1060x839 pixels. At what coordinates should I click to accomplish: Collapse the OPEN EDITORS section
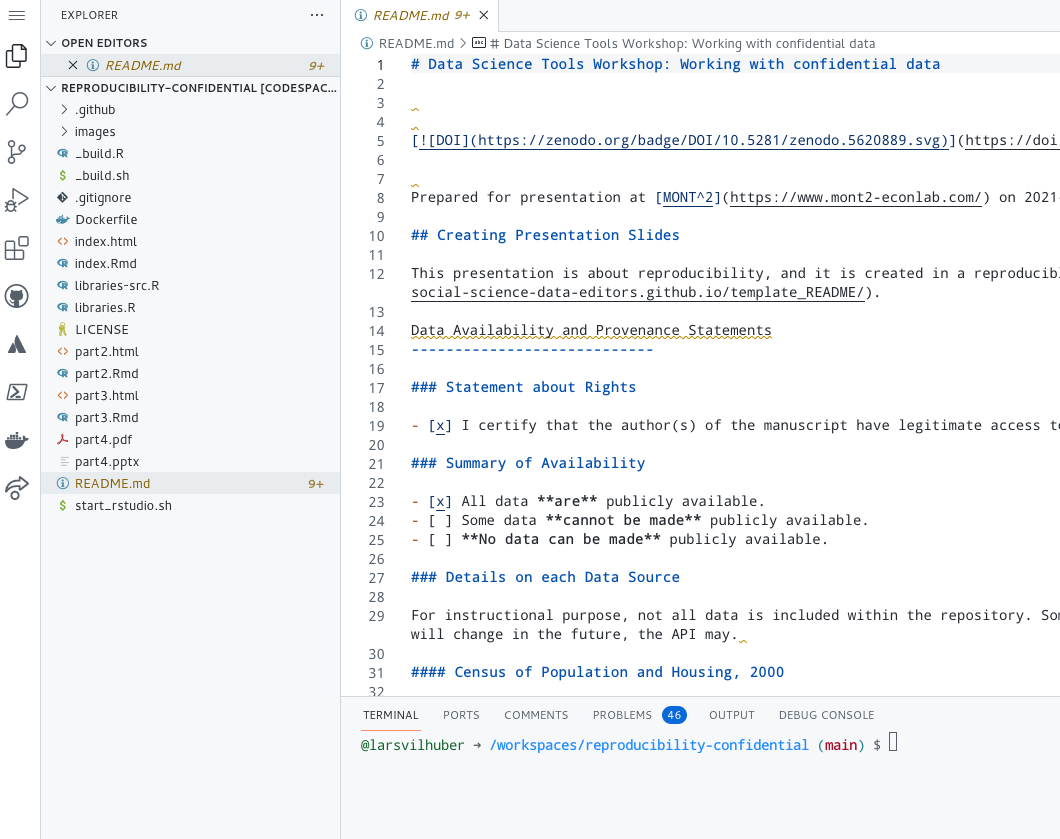104,42
